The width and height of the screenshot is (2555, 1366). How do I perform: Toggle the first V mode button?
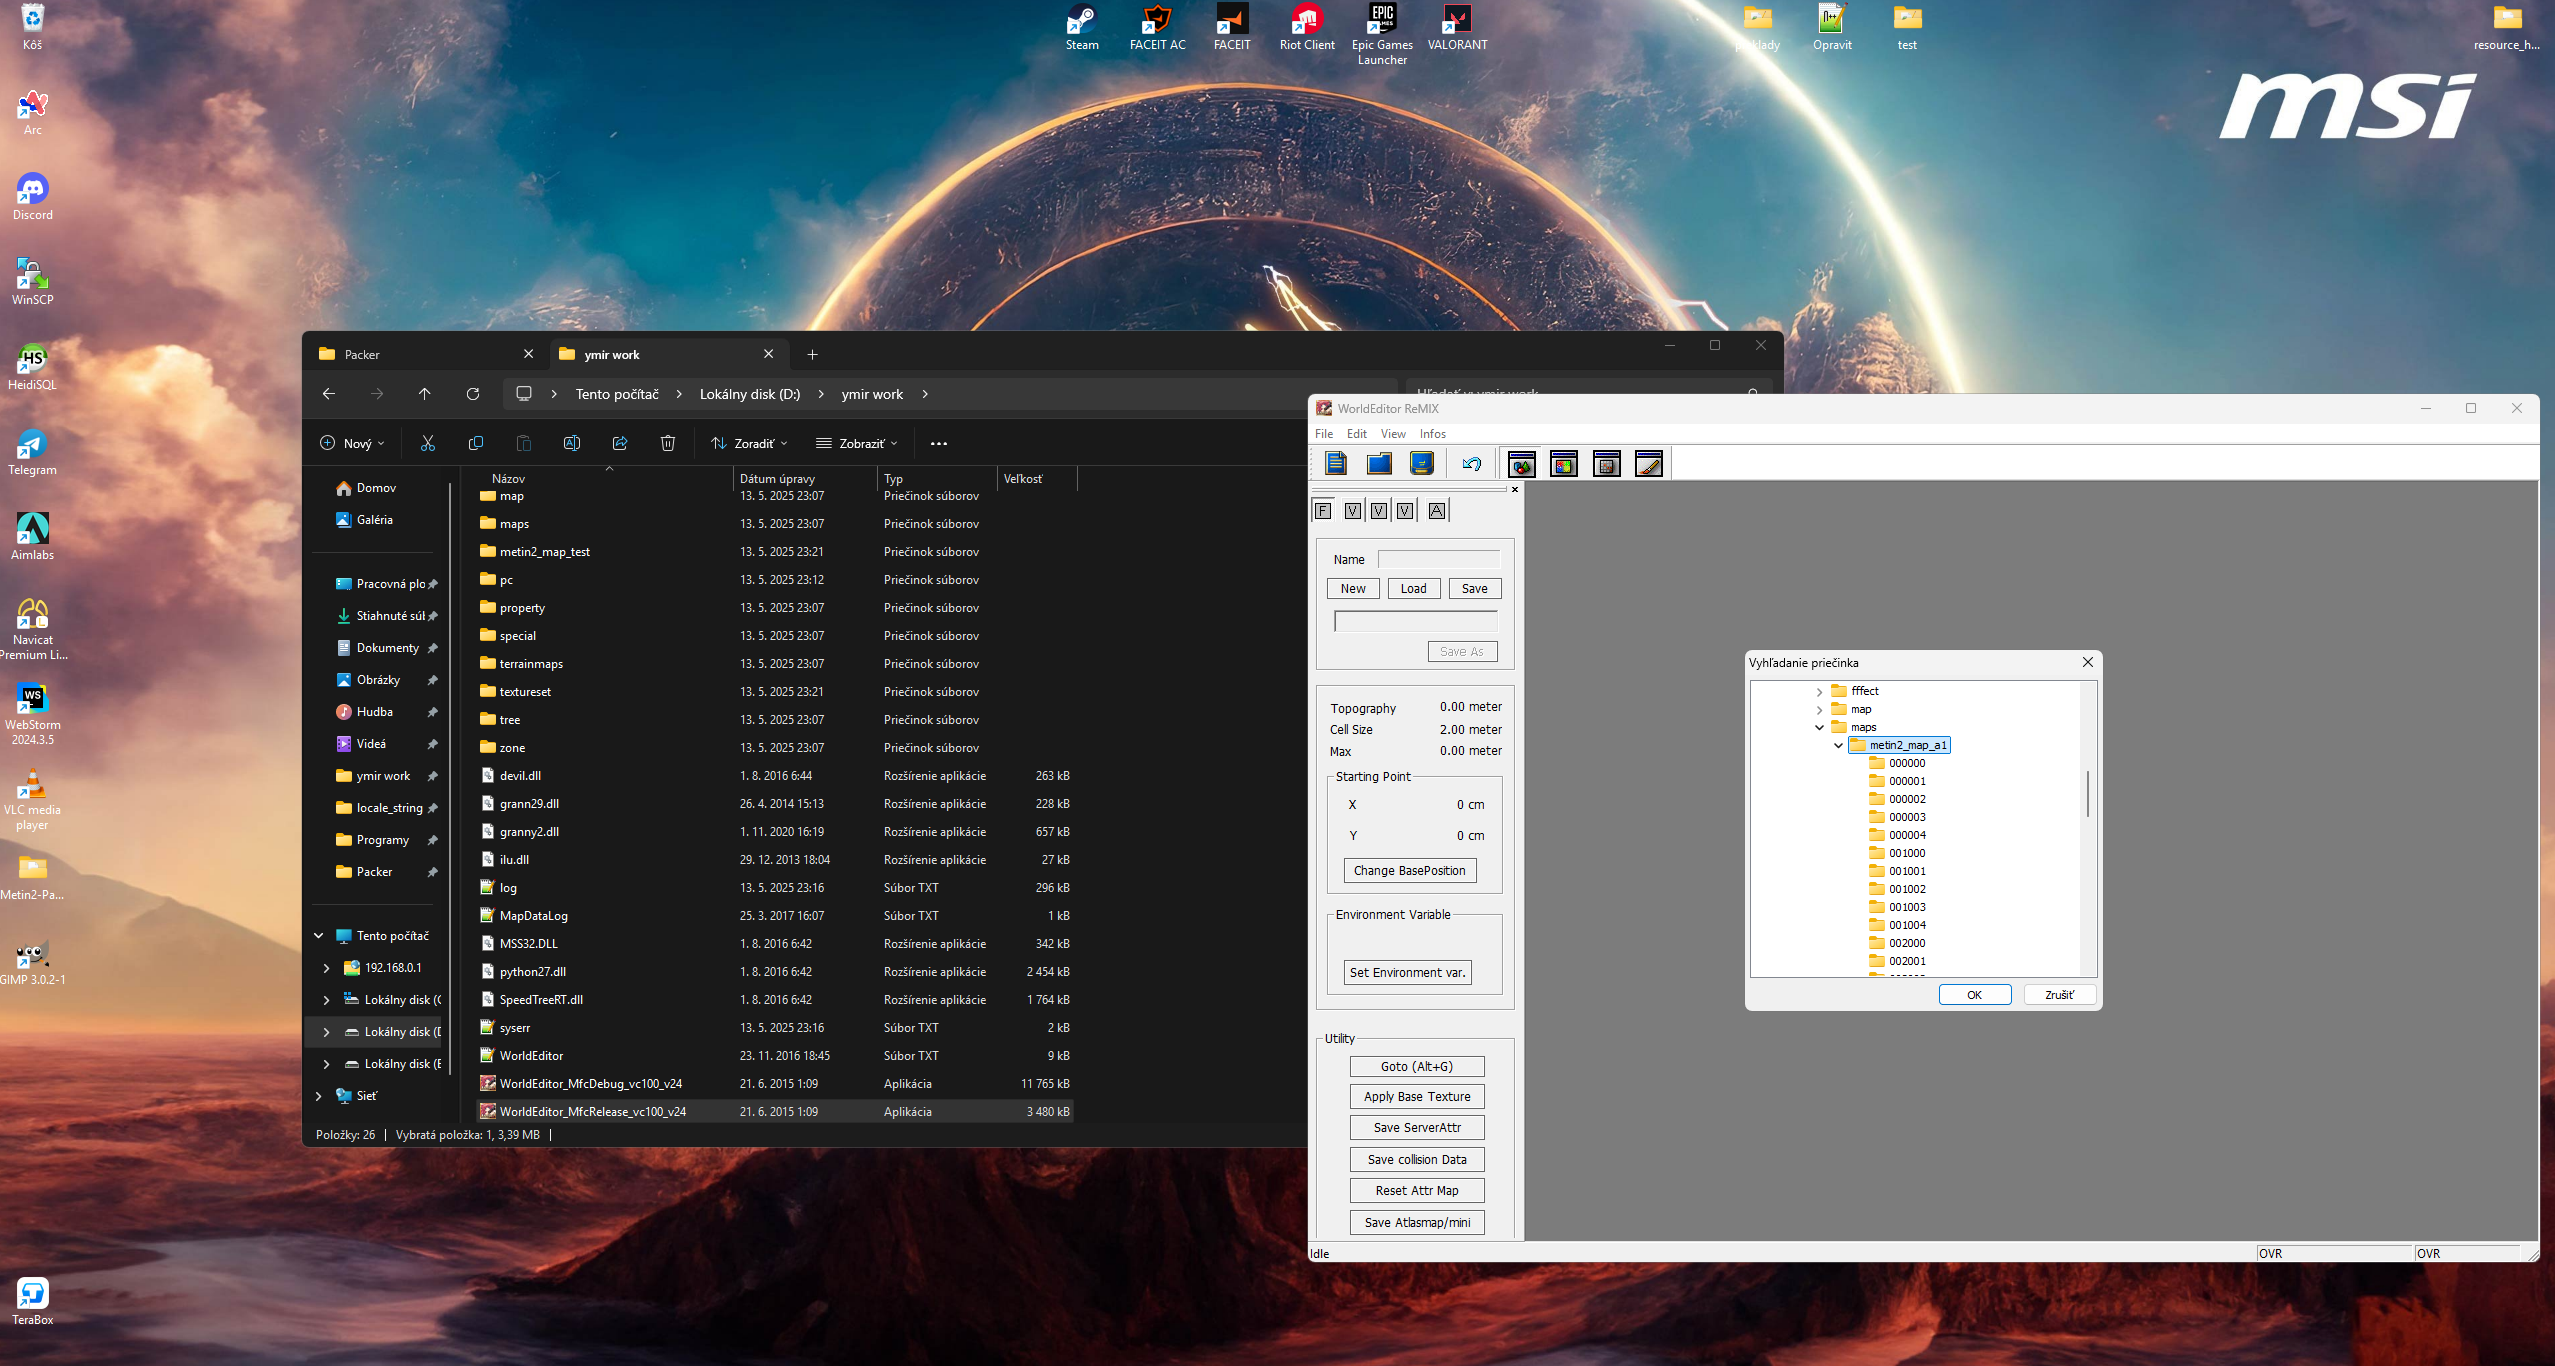[x=1352, y=511]
